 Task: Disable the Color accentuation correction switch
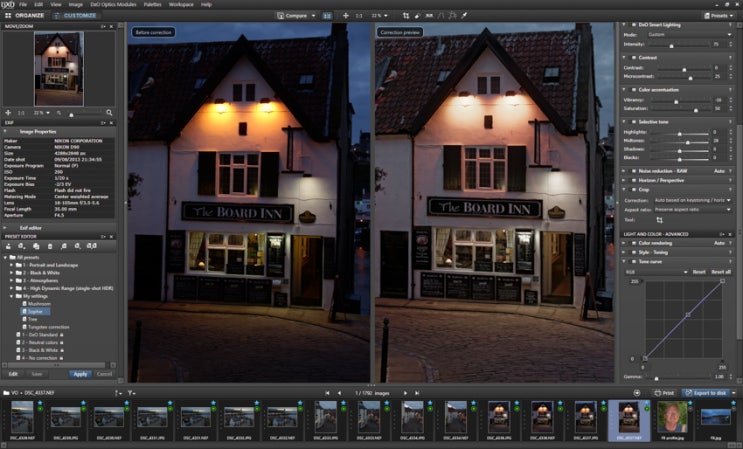(634, 90)
